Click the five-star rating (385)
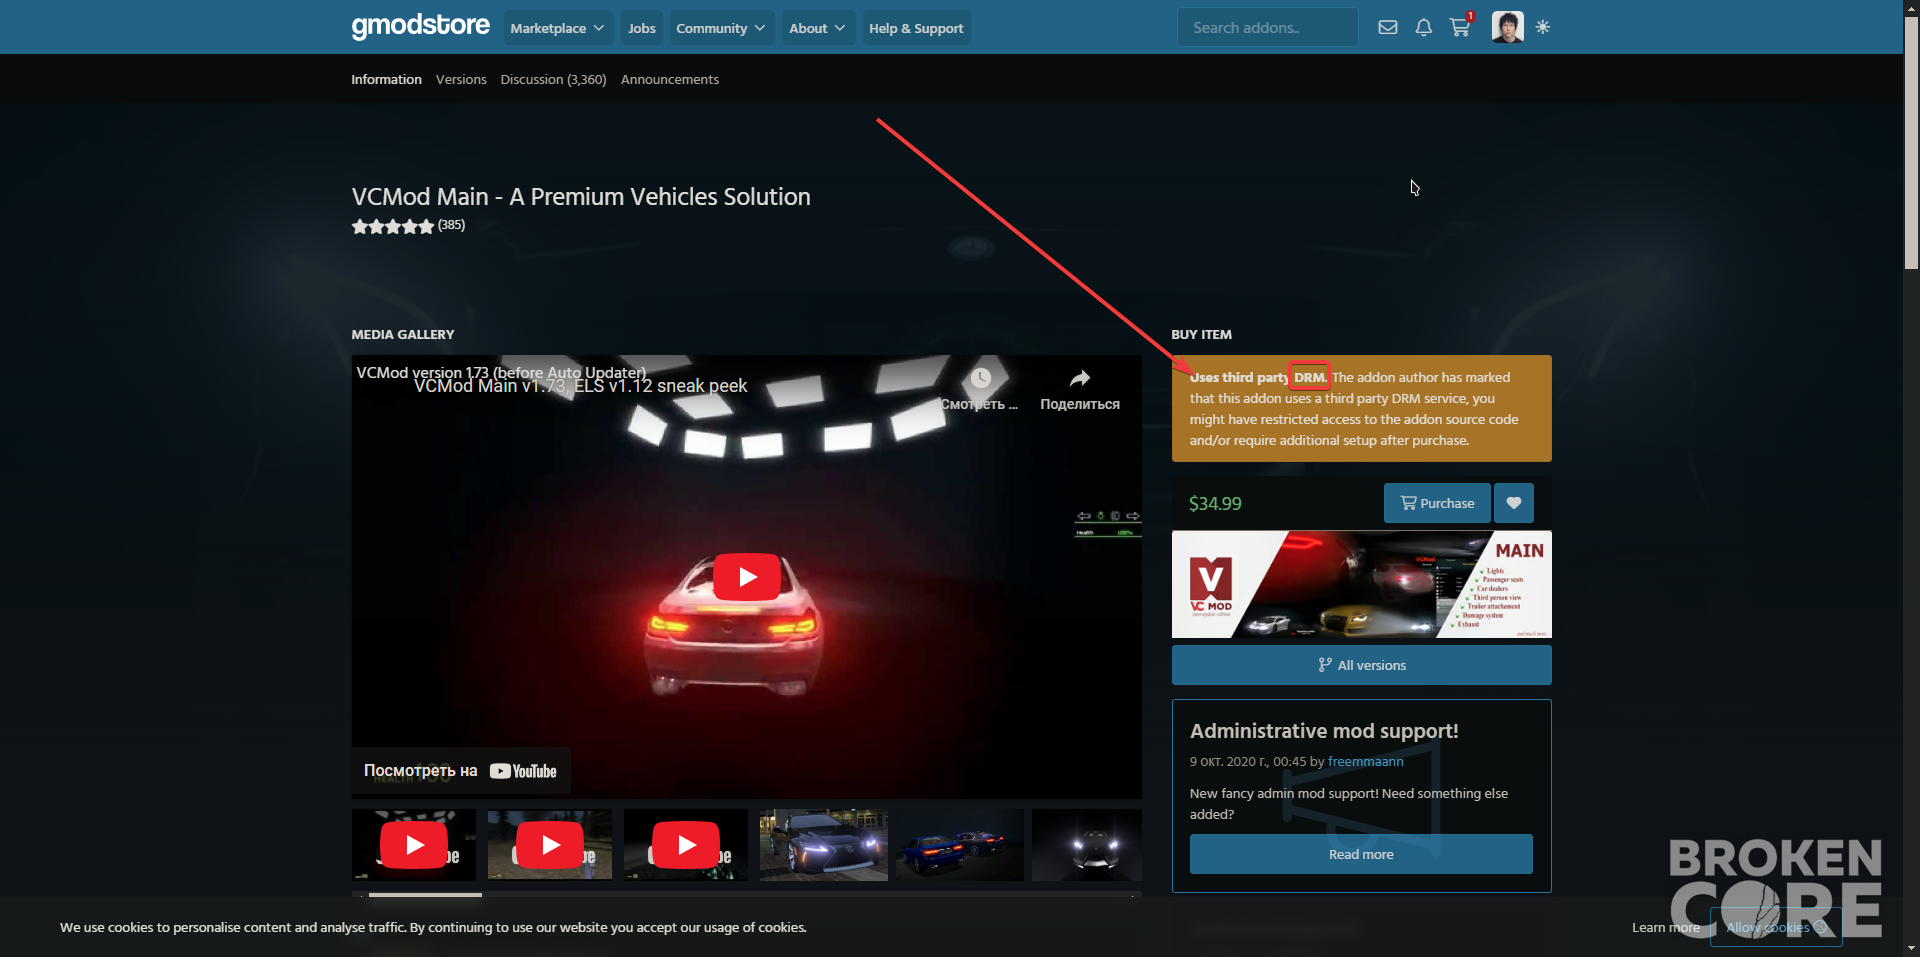 pyautogui.click(x=408, y=226)
